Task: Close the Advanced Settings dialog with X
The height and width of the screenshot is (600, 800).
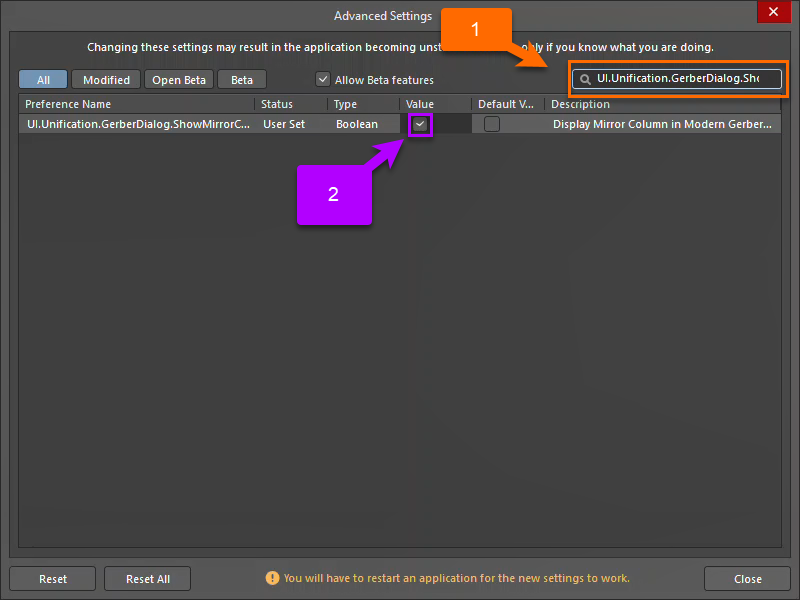Action: [x=773, y=12]
